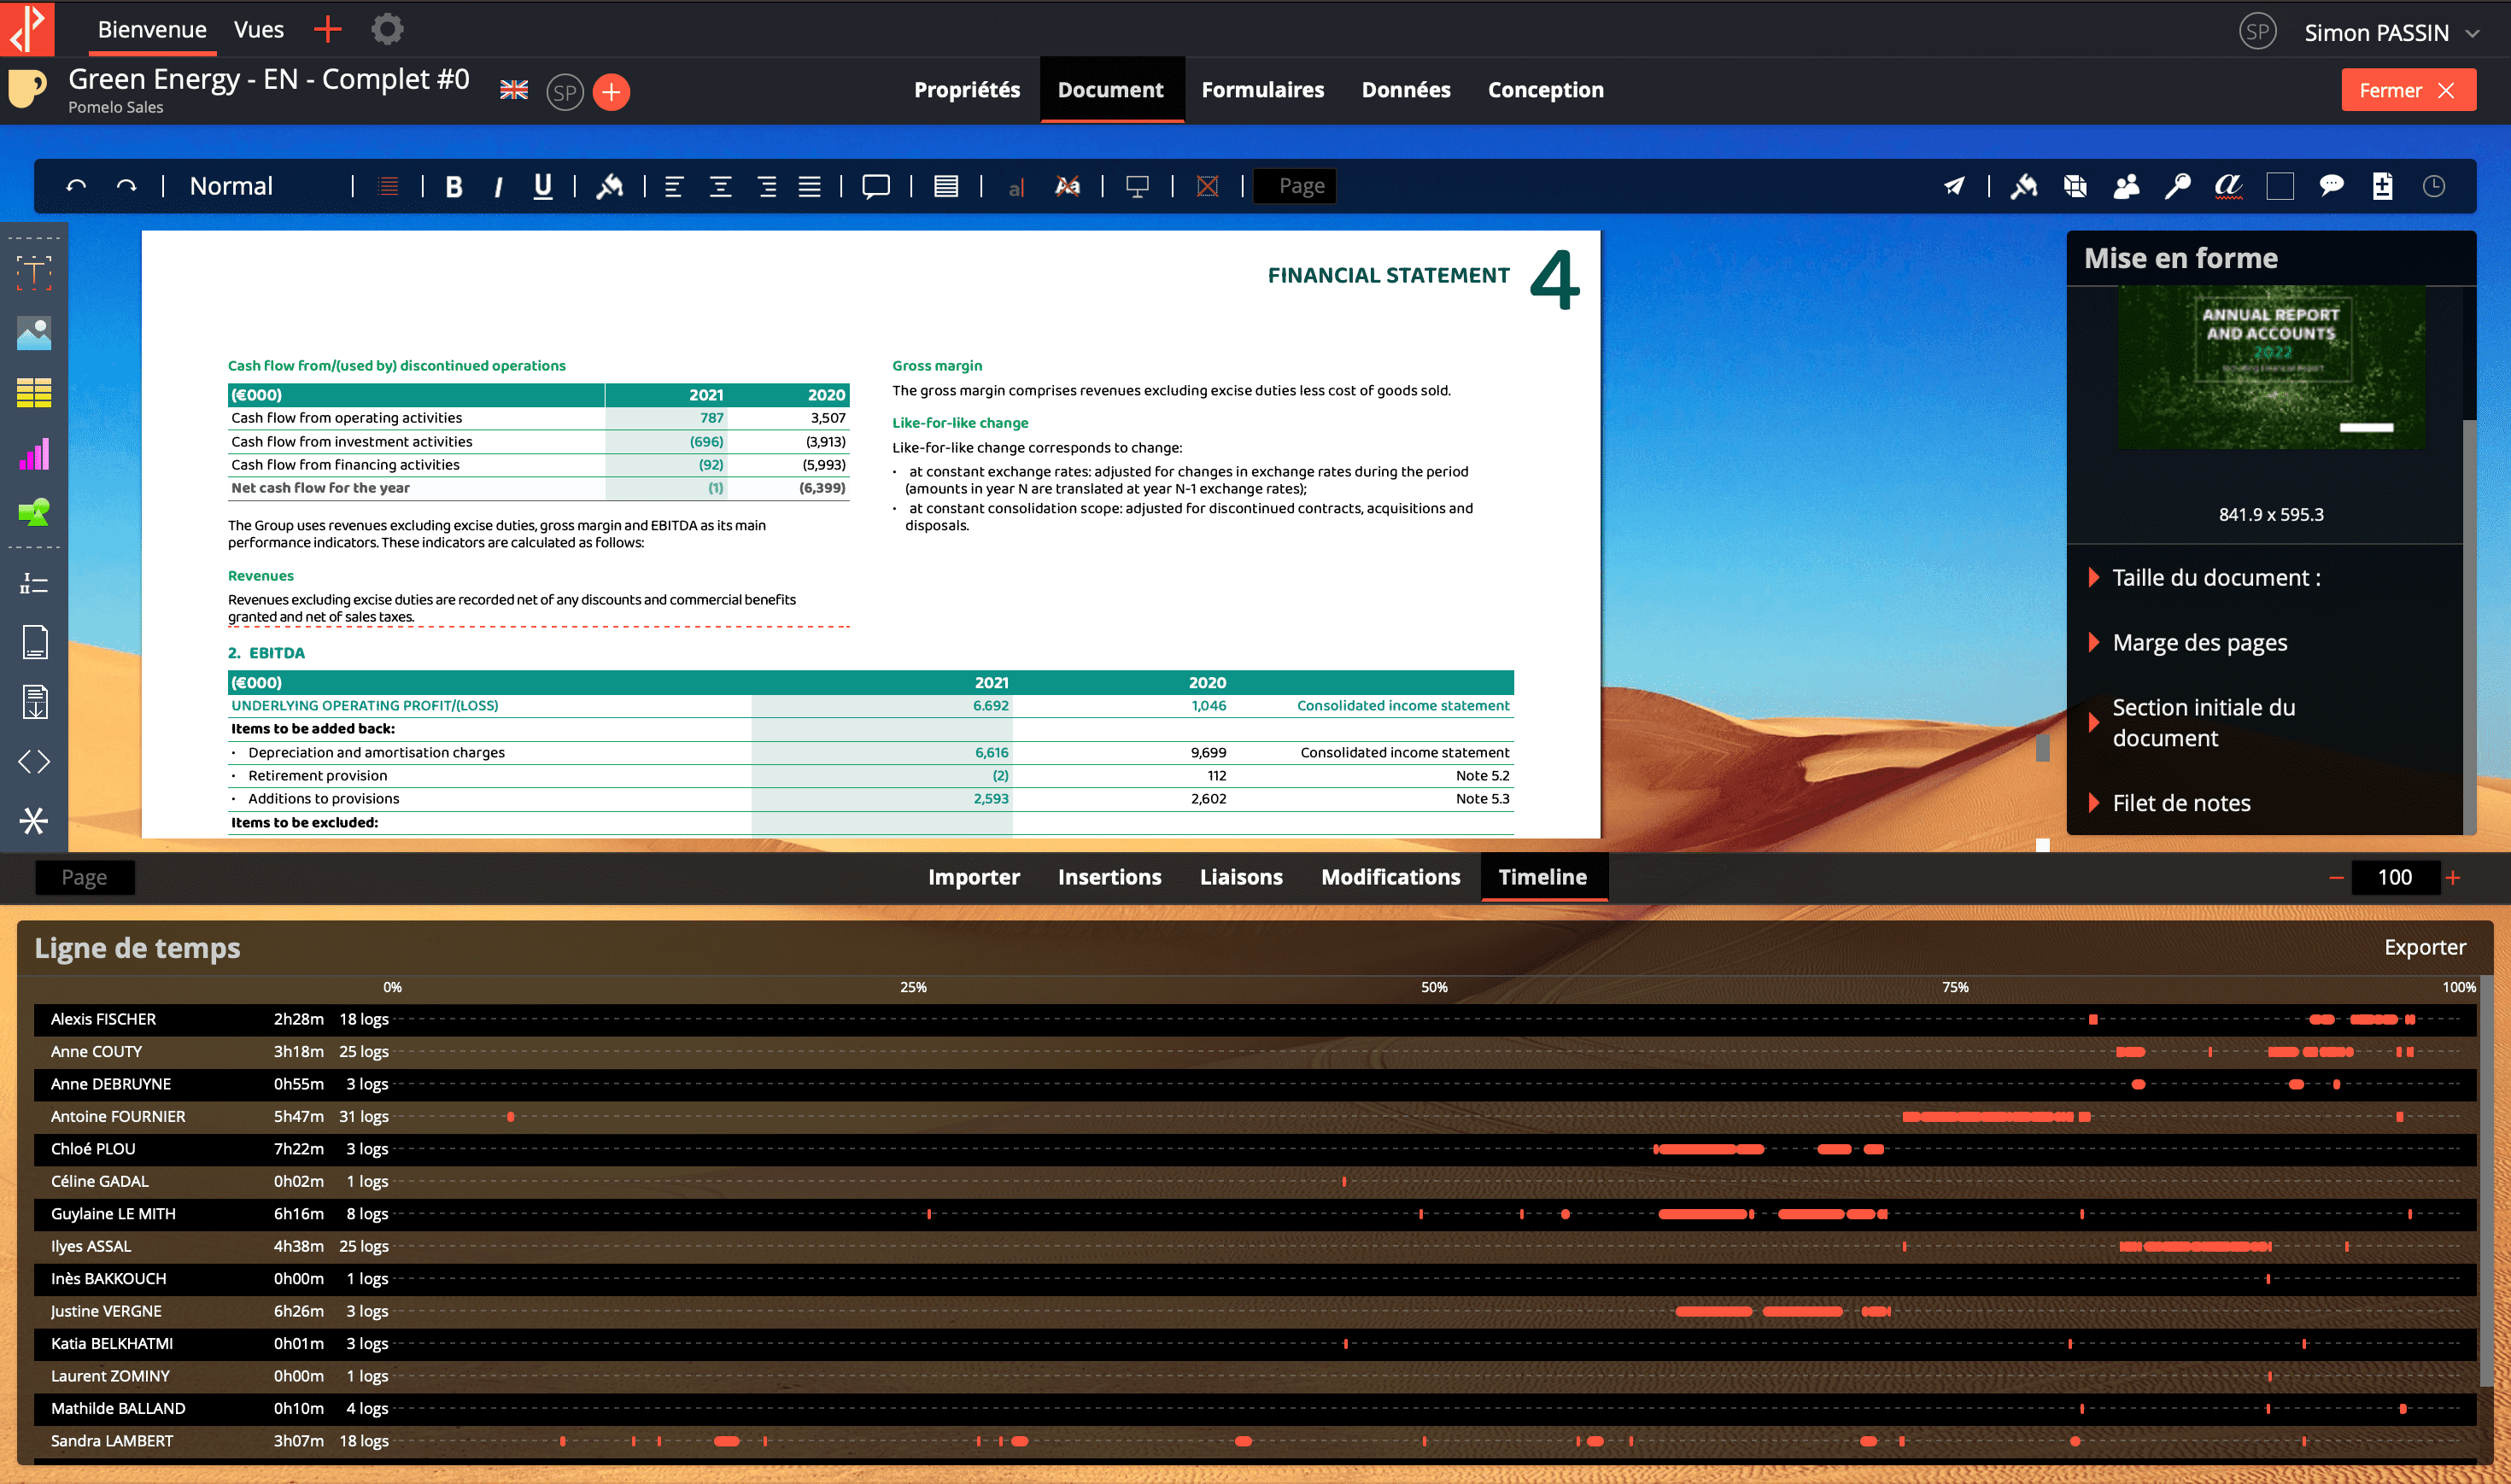Open the spell check tool
Viewport: 2511px width, 1484px height.
(x=2228, y=186)
